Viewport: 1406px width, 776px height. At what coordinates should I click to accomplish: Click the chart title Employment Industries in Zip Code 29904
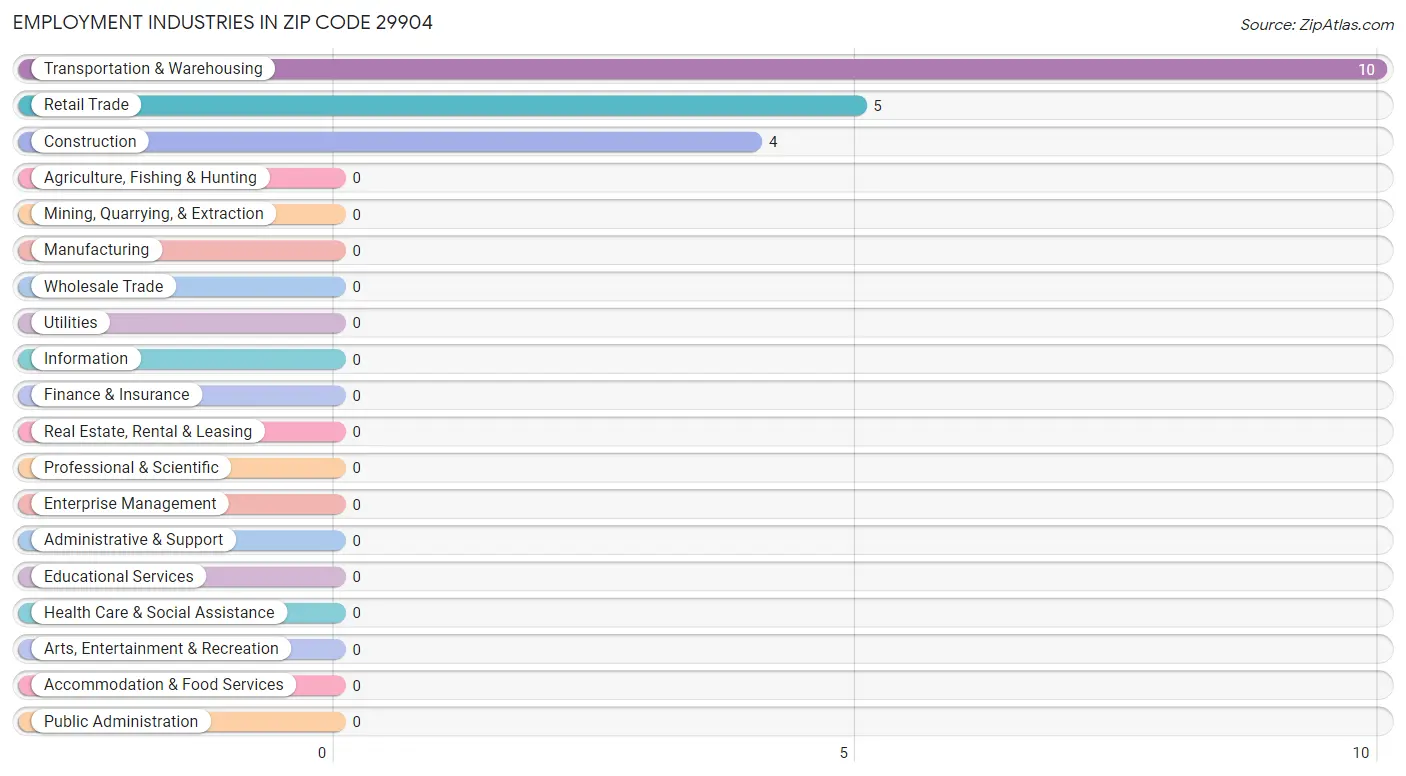[223, 22]
